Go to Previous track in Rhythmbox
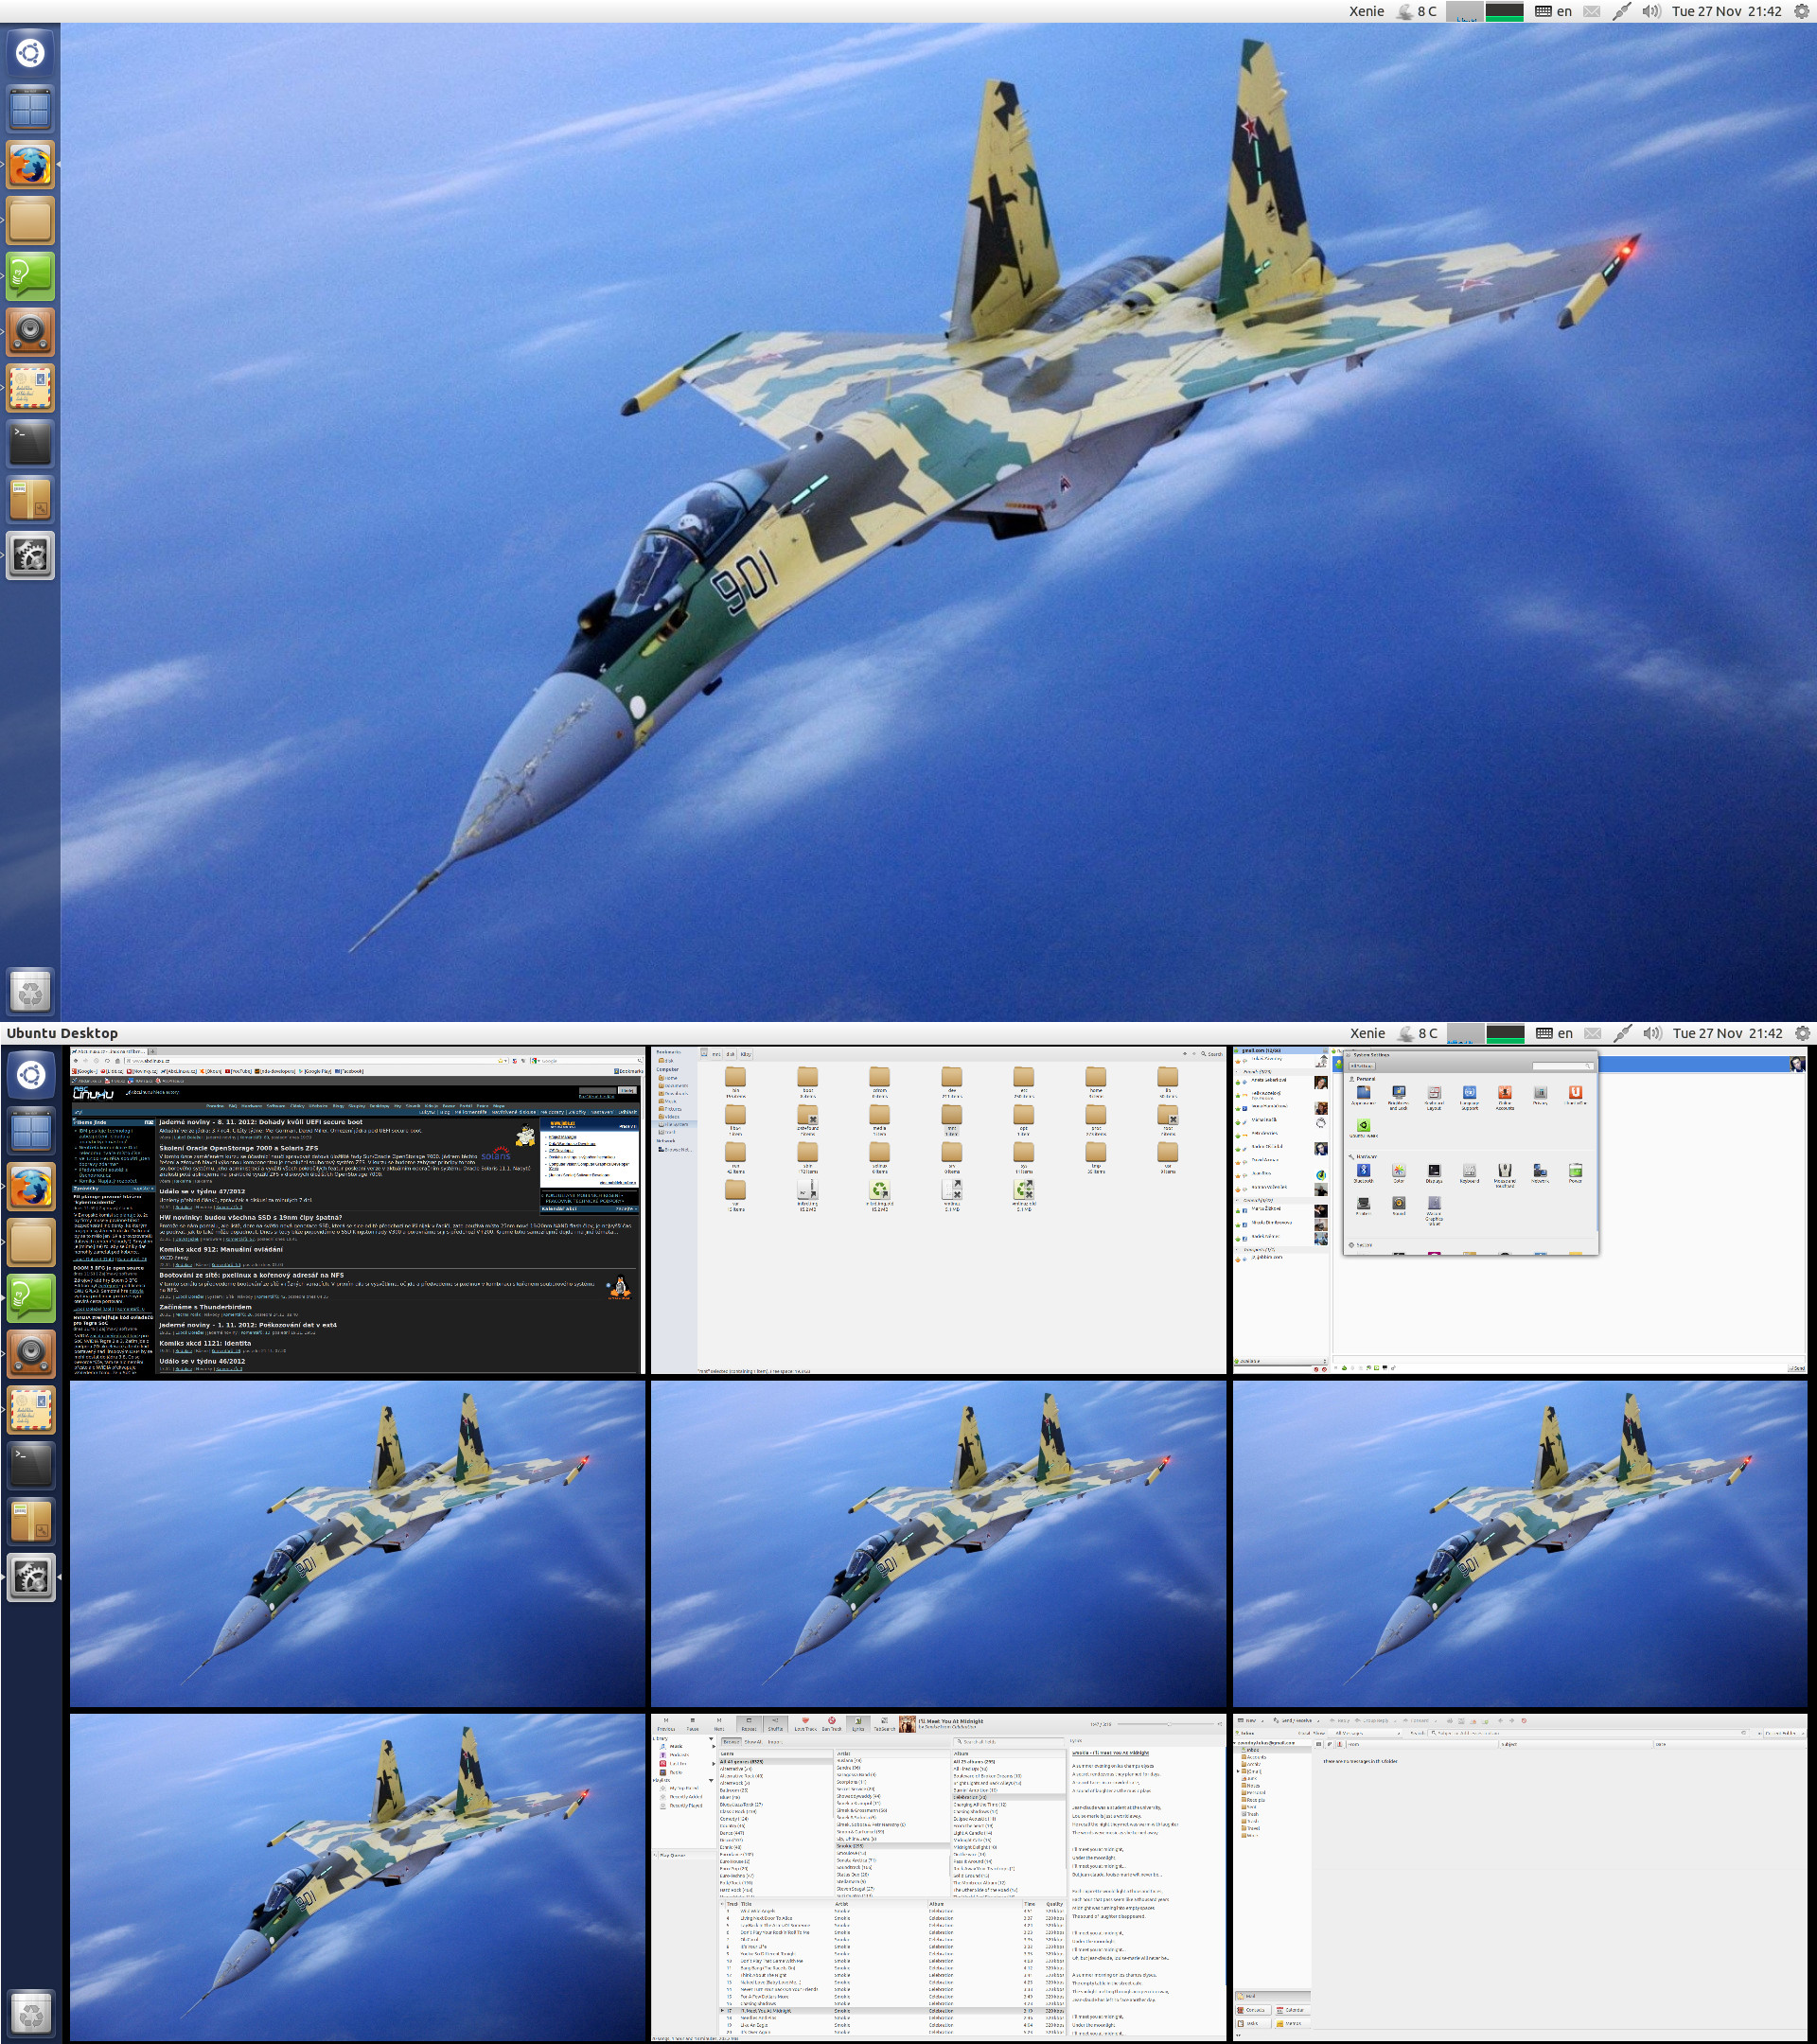 tap(667, 1723)
